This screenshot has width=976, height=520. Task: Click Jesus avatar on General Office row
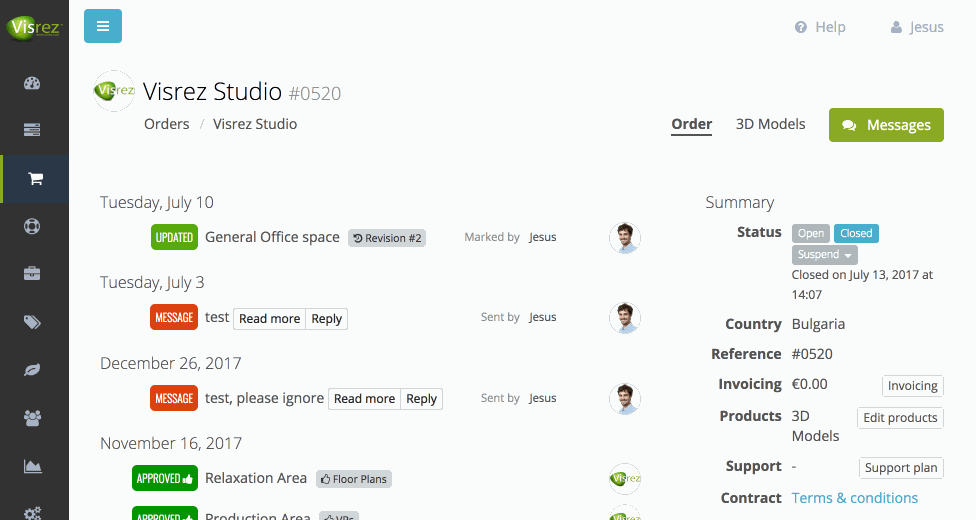(625, 238)
